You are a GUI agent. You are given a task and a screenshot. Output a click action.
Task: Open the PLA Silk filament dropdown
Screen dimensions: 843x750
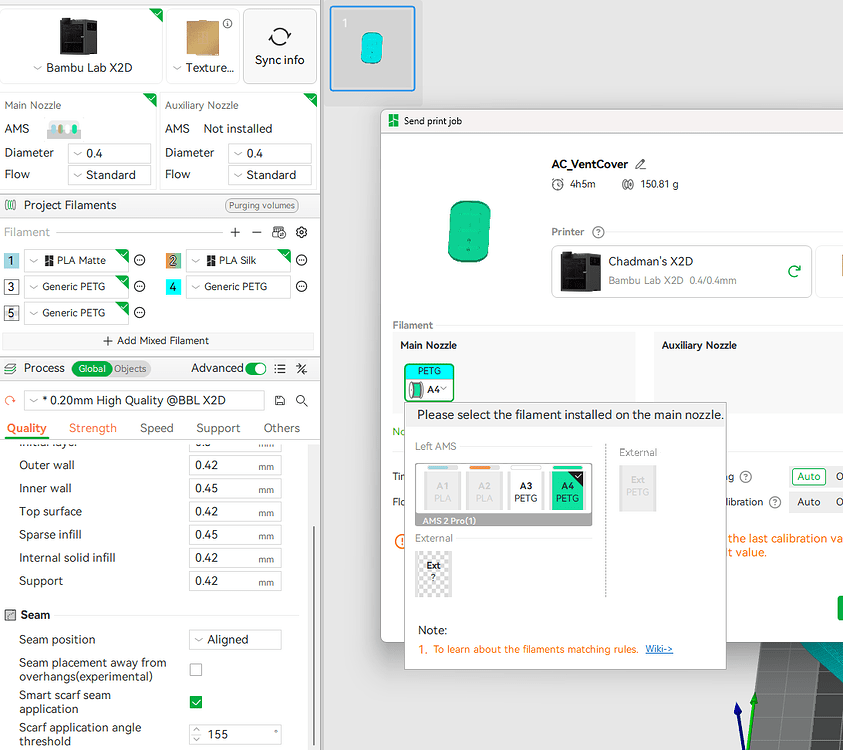(238, 261)
